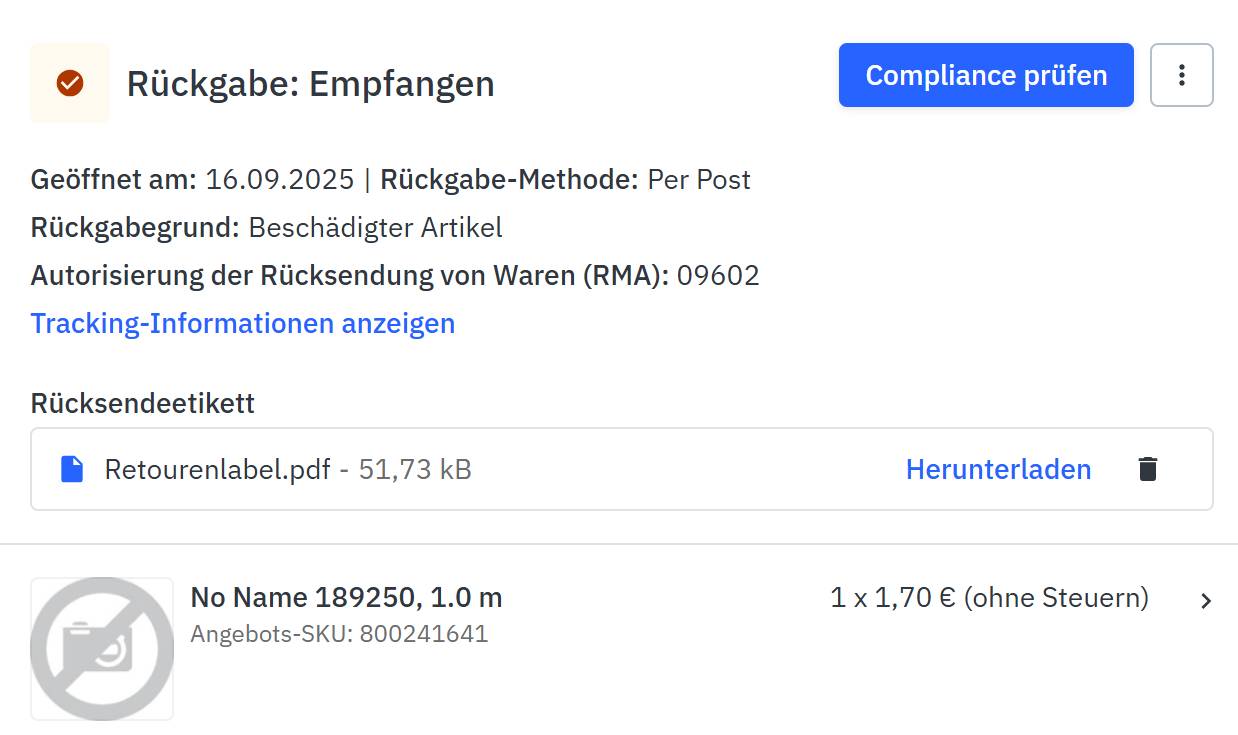1238x735 pixels.
Task: Delete the Retourenlabel.pdf using the trash icon
Action: tap(1148, 468)
